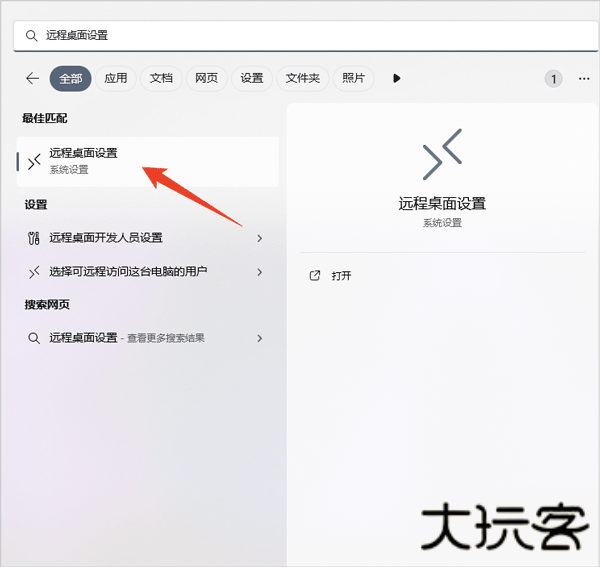Open the three-dots more options menu
This screenshot has width=600, height=567.
(x=584, y=78)
